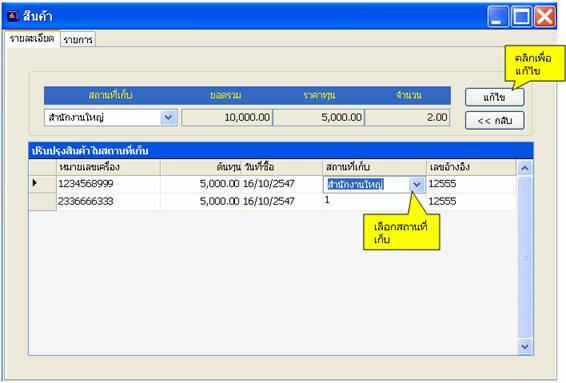Select the row marker for 1234568999
Viewport: 566px width, 383px height.
[x=42, y=184]
